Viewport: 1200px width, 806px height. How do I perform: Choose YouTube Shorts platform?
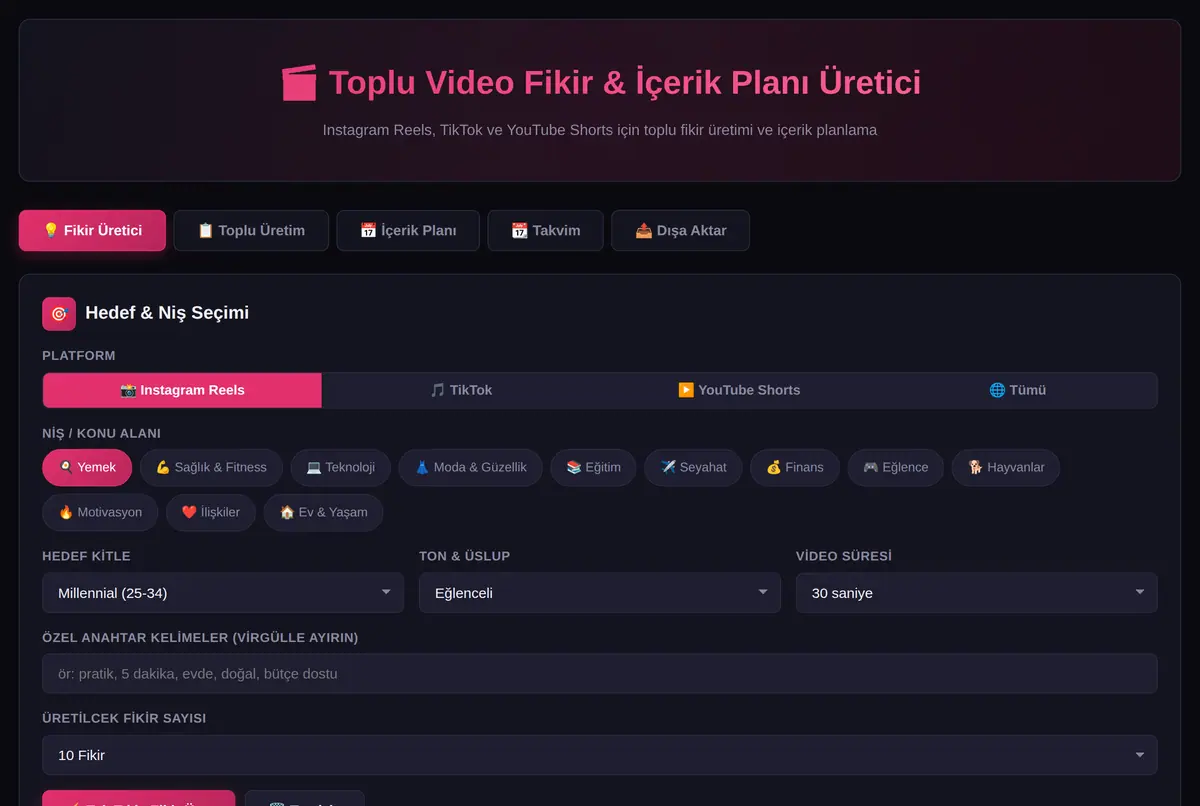[739, 390]
